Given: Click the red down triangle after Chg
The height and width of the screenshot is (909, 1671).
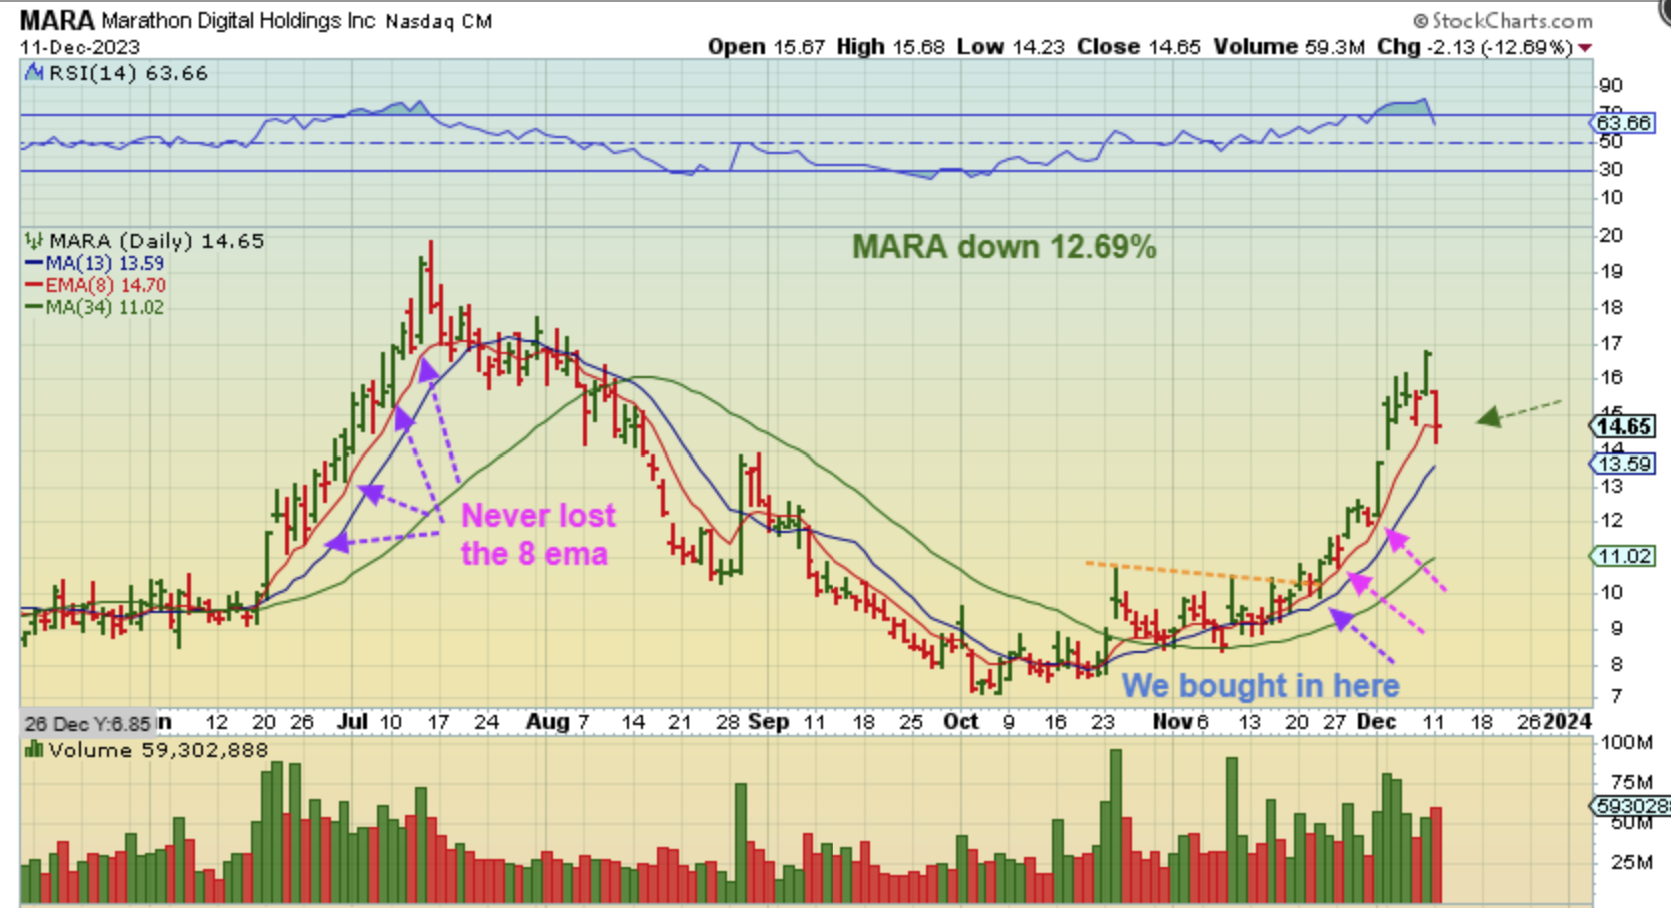Looking at the screenshot, I should pos(1585,48).
